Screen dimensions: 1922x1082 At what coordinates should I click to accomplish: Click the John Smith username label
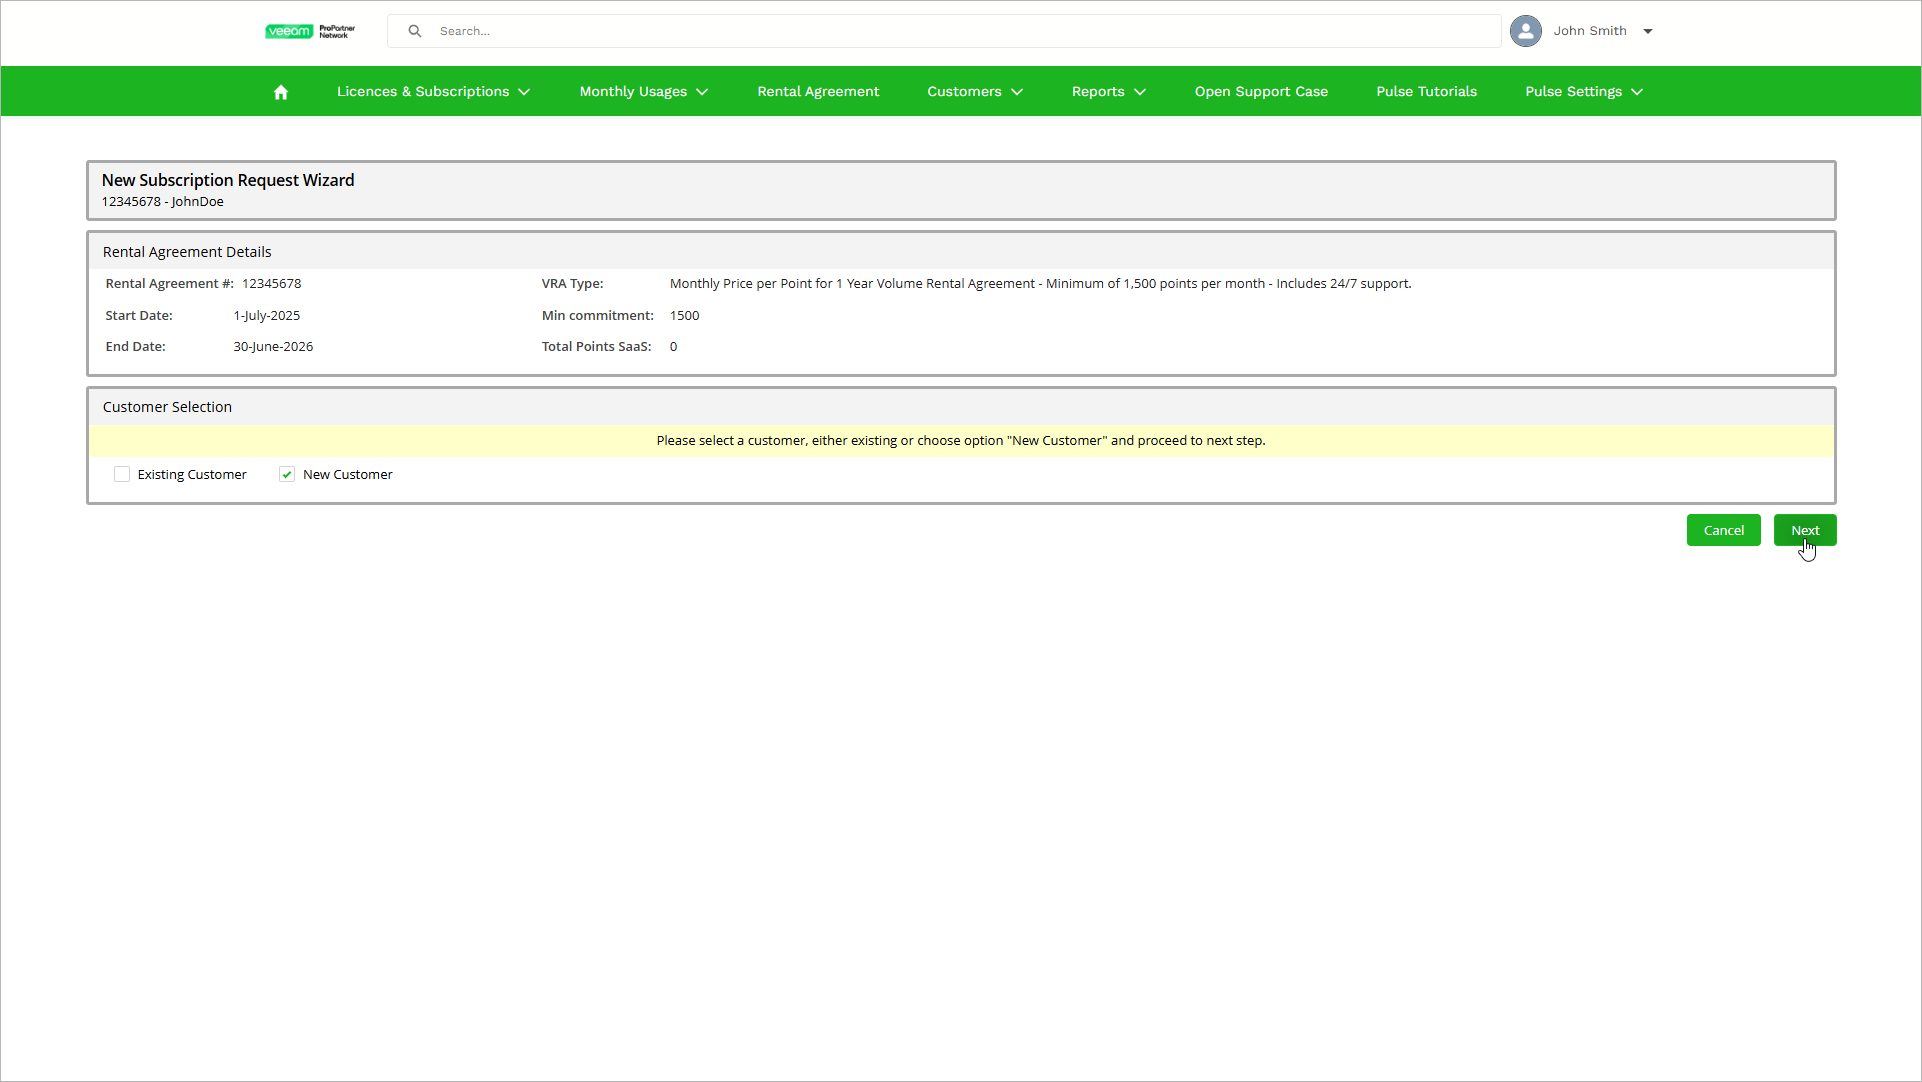tap(1589, 31)
